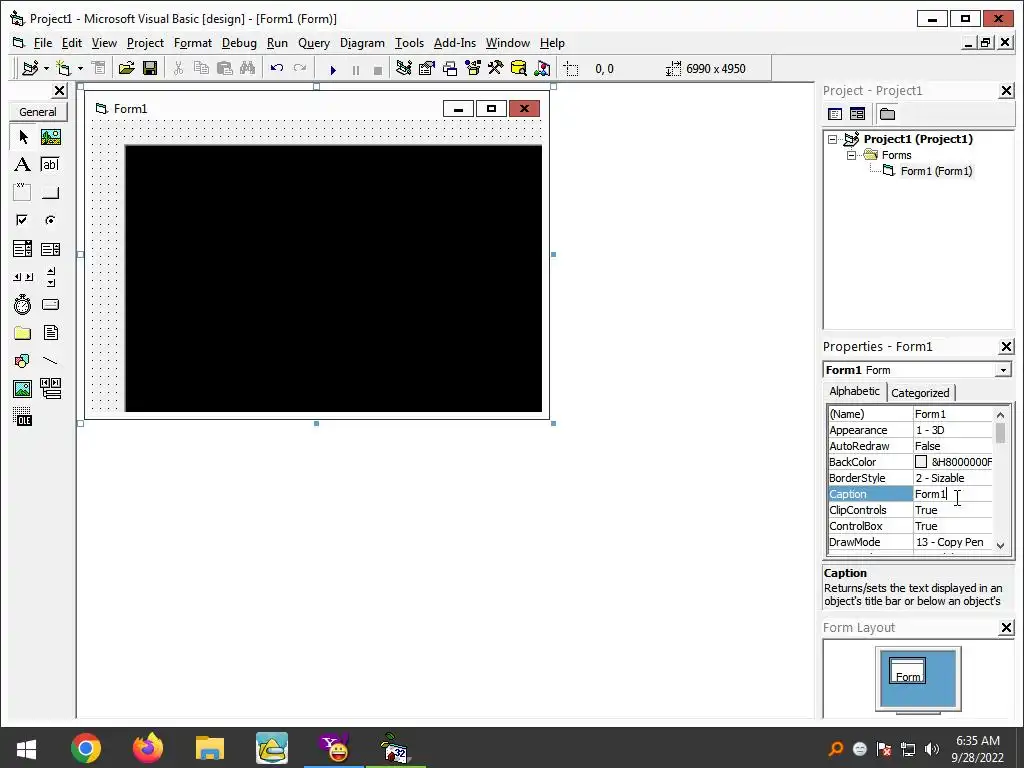
Task: Open Firefox from the taskbar
Action: coord(148,748)
